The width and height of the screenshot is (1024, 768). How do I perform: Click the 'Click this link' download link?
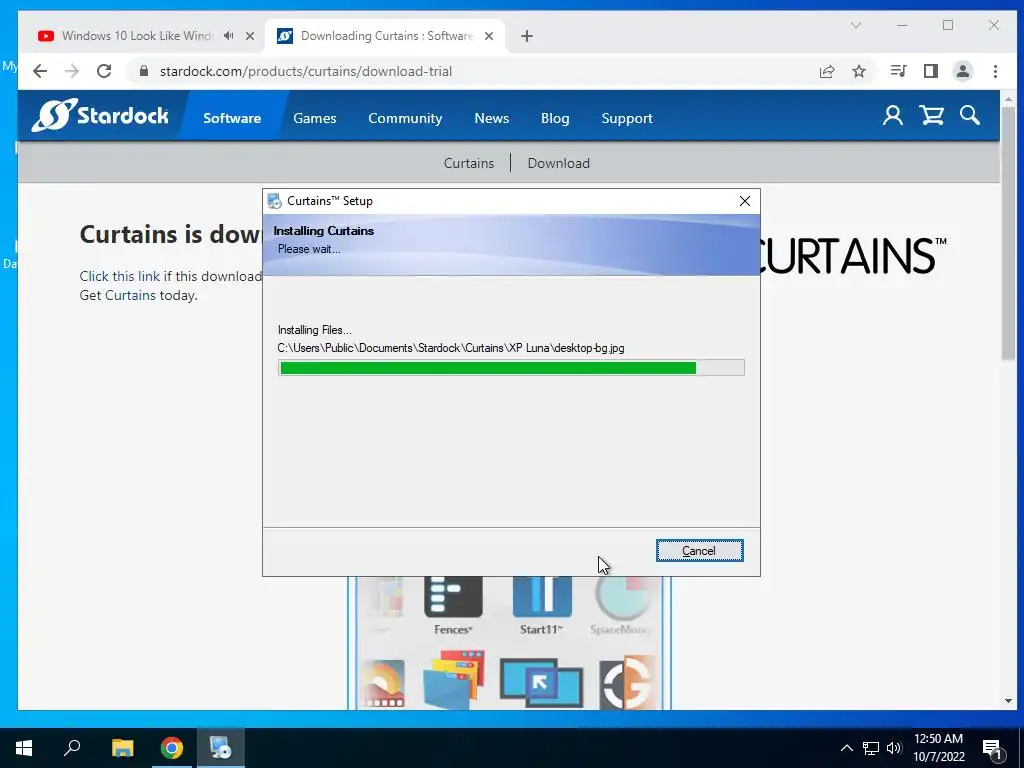click(120, 276)
